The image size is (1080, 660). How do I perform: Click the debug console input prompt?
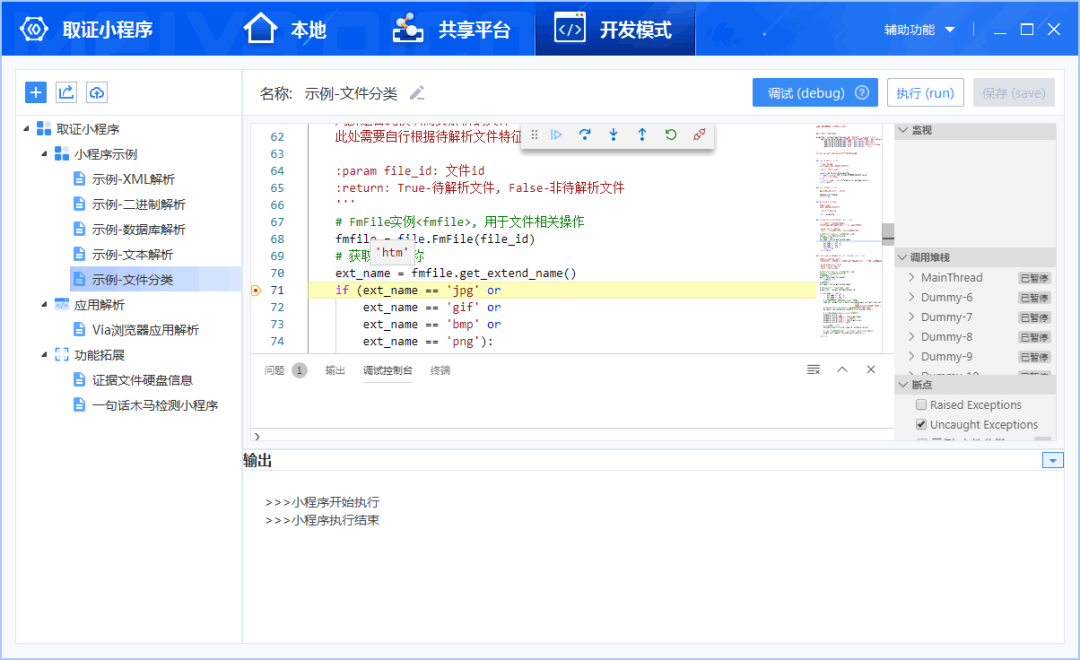572,436
